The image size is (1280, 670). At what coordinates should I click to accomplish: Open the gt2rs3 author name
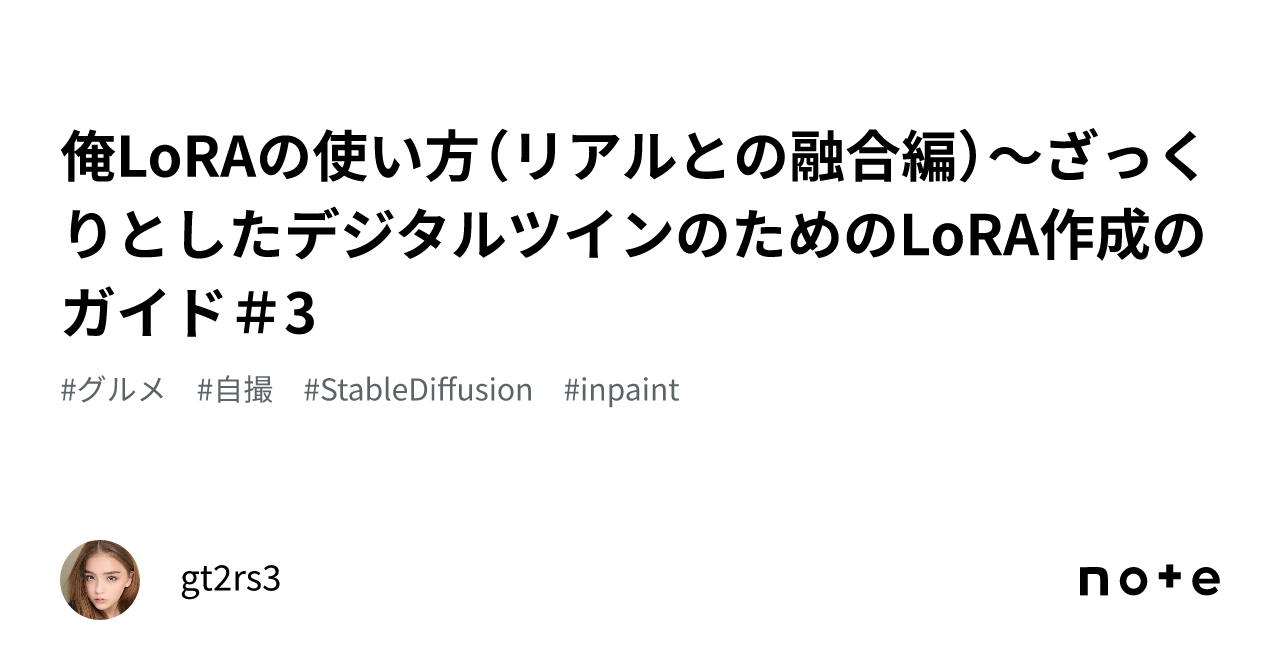tap(231, 578)
